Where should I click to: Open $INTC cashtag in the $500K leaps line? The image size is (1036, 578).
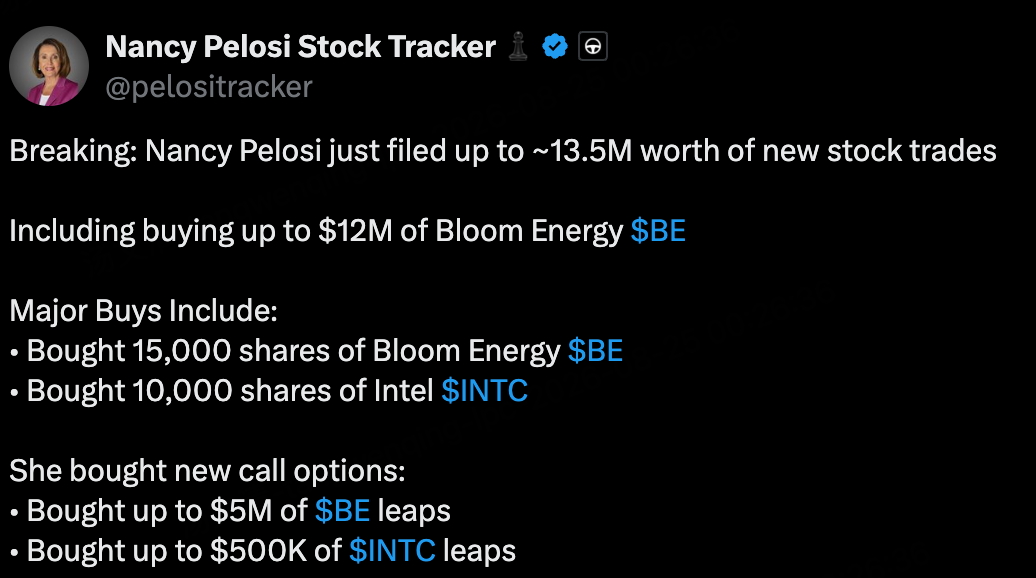[x=392, y=551]
